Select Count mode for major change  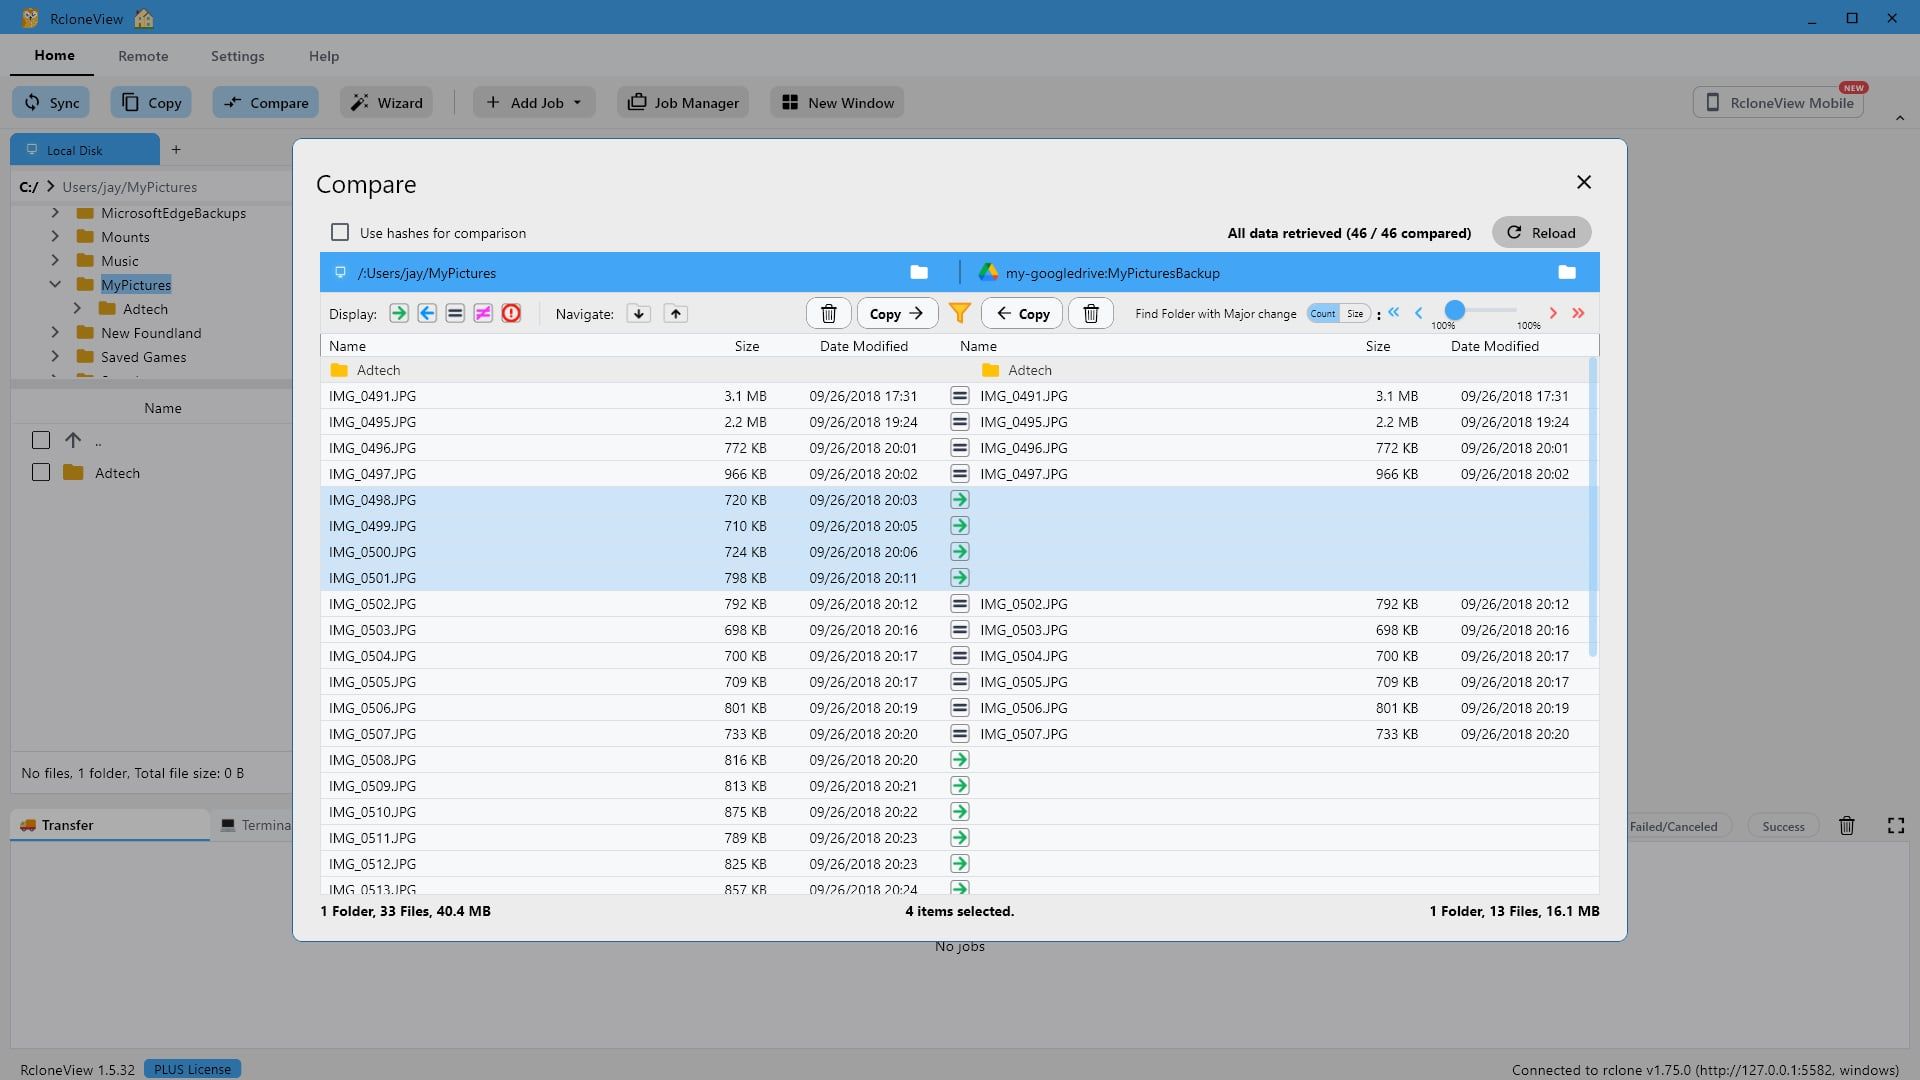1322,314
